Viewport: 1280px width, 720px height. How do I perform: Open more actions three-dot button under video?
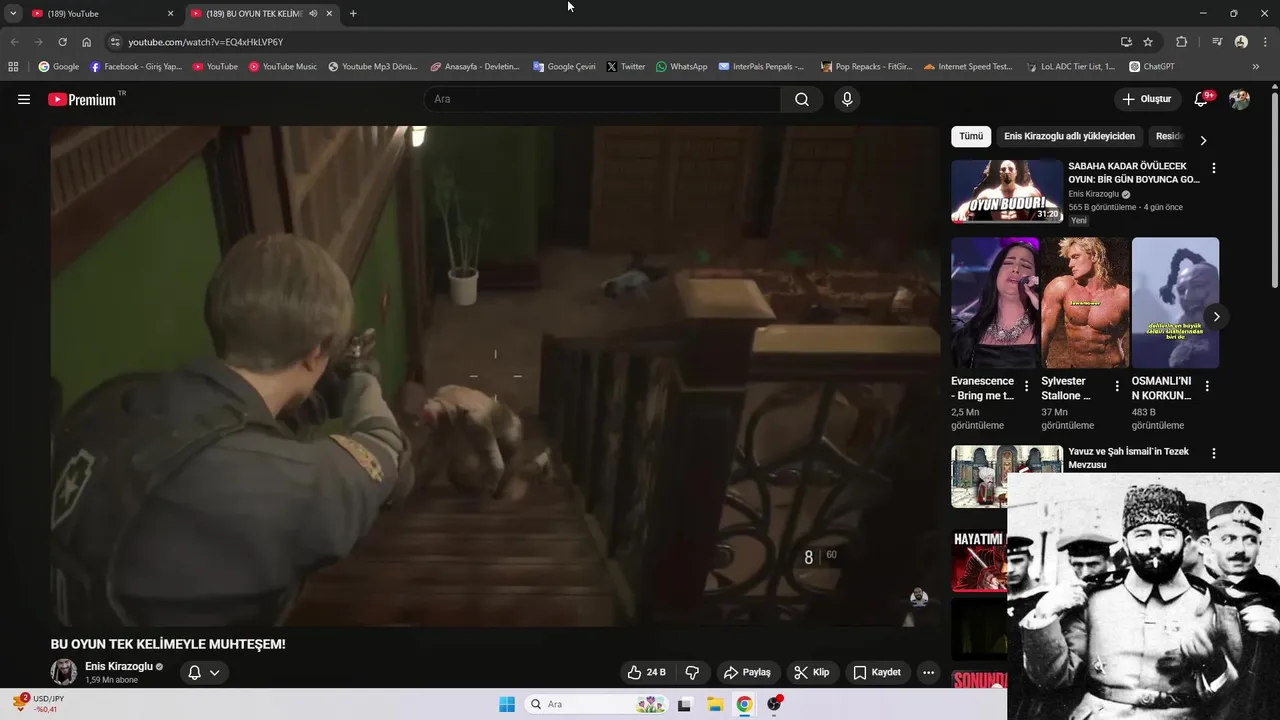tap(929, 672)
